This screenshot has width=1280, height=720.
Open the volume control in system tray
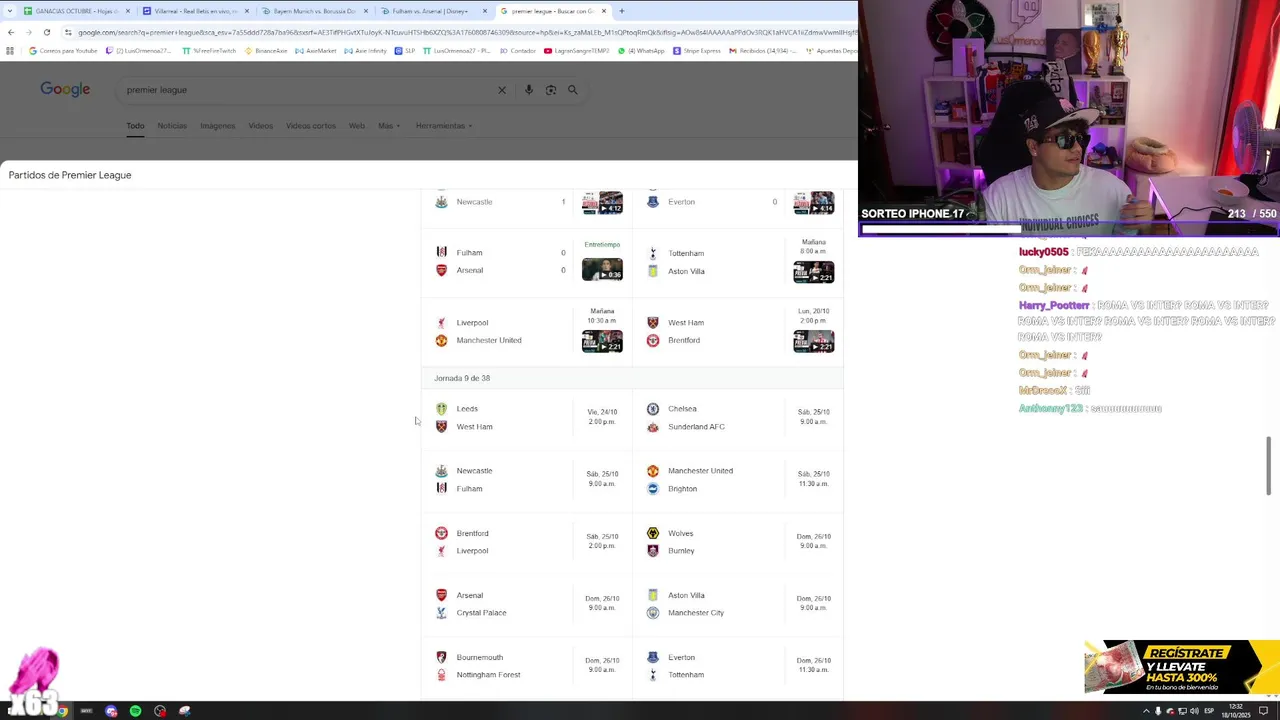(x=1194, y=711)
